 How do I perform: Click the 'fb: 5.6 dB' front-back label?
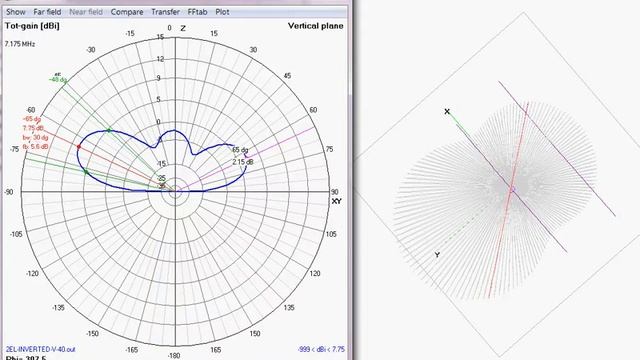point(36,147)
